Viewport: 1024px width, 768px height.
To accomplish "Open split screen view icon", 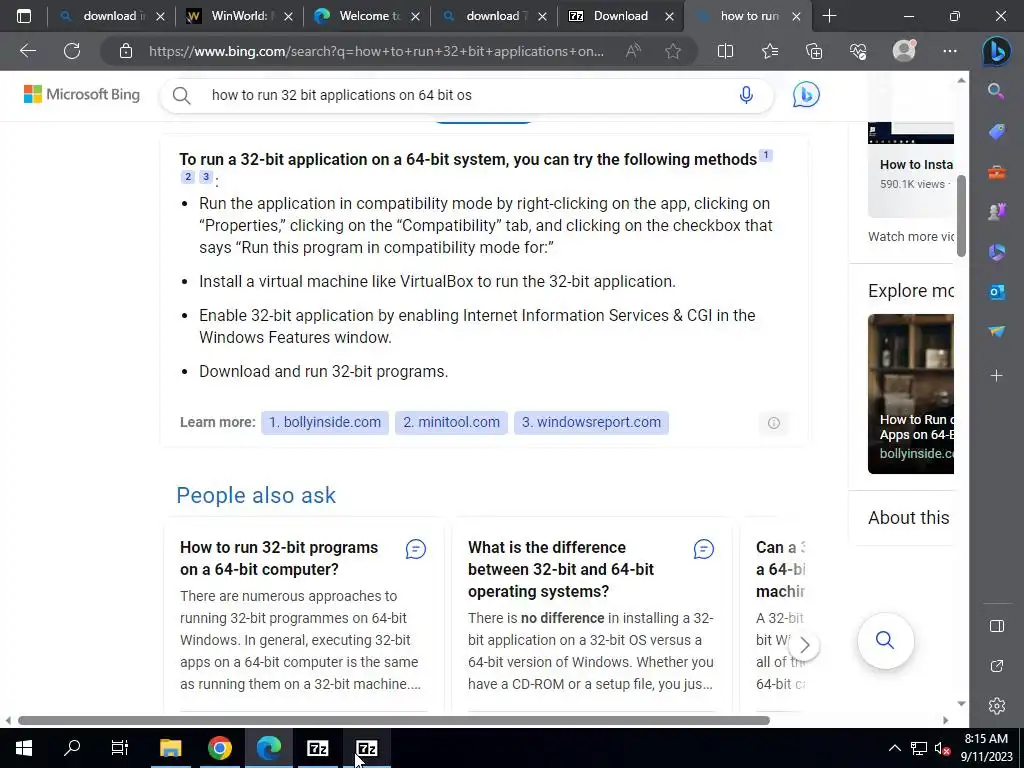I will pos(725,51).
